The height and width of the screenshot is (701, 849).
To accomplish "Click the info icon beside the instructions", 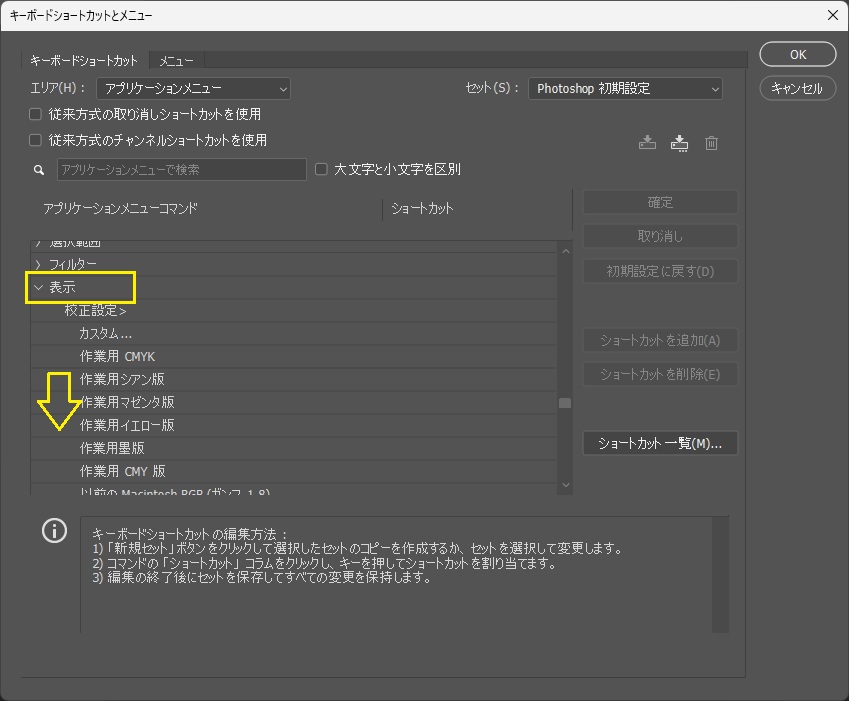I will tap(54, 531).
